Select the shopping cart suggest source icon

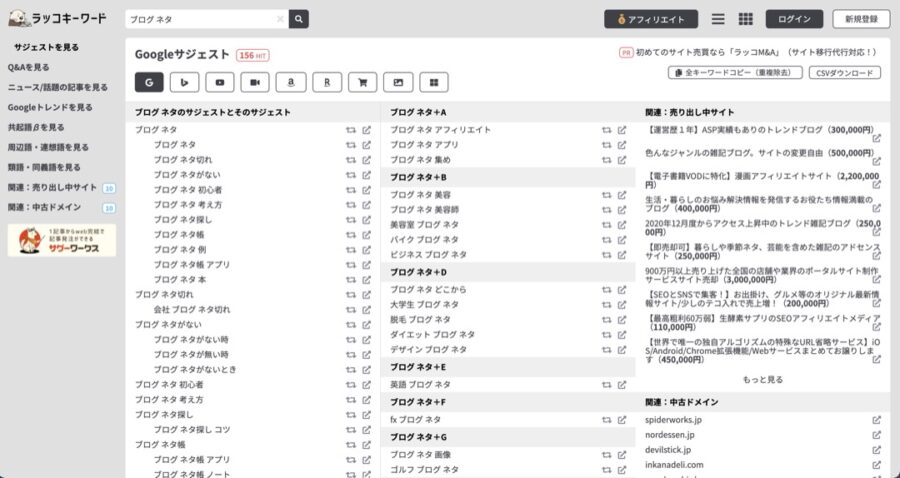[x=363, y=83]
